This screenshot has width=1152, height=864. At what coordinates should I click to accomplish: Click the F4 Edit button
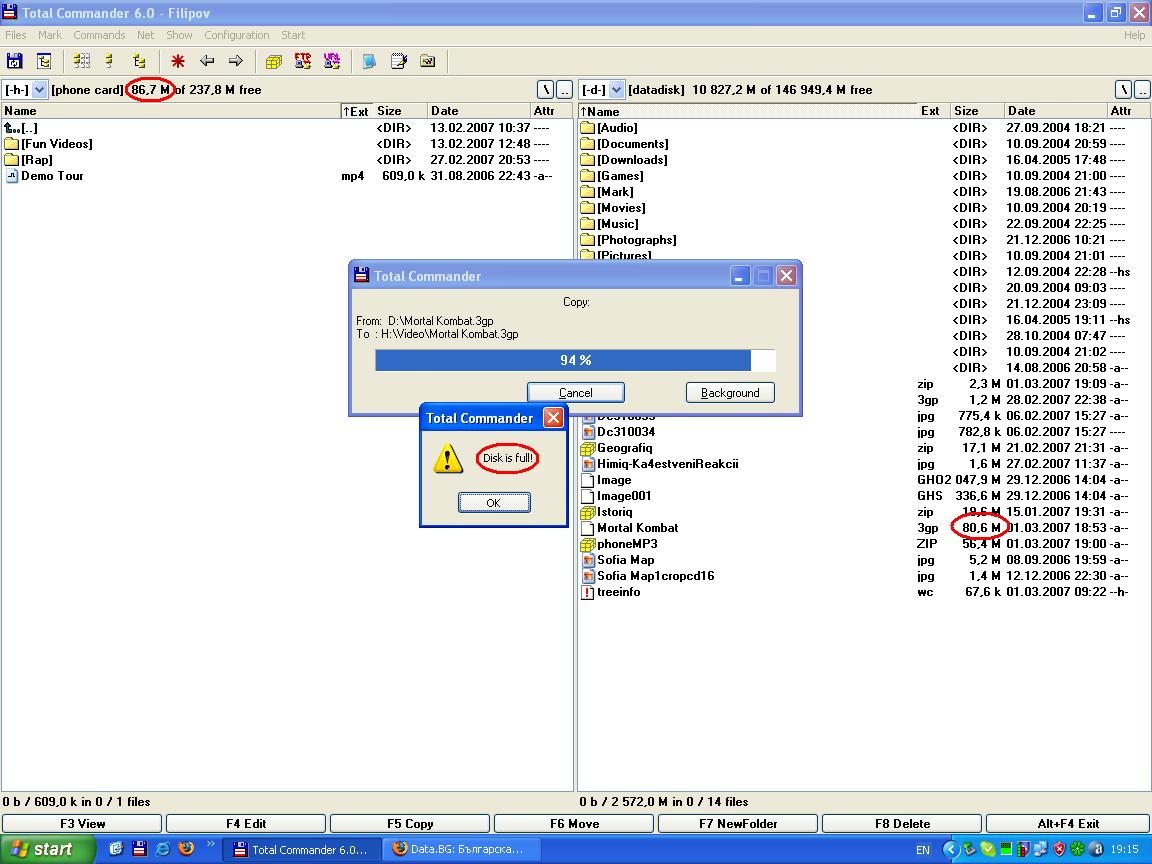pos(246,824)
